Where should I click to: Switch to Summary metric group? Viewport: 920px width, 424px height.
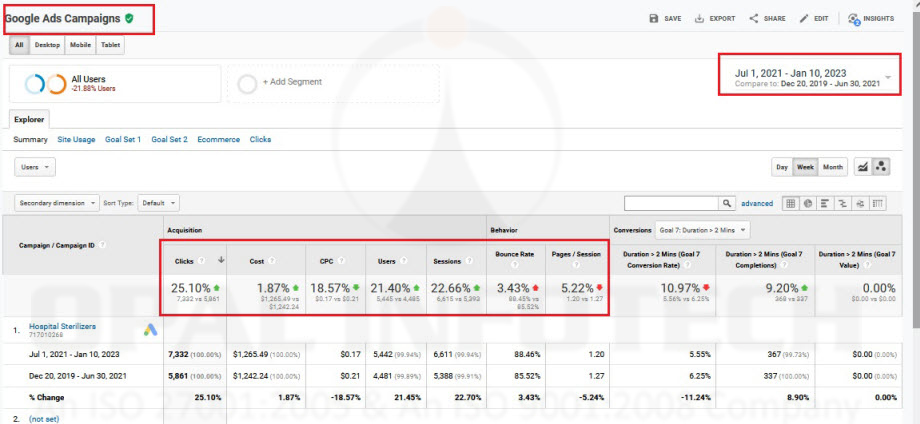31,140
